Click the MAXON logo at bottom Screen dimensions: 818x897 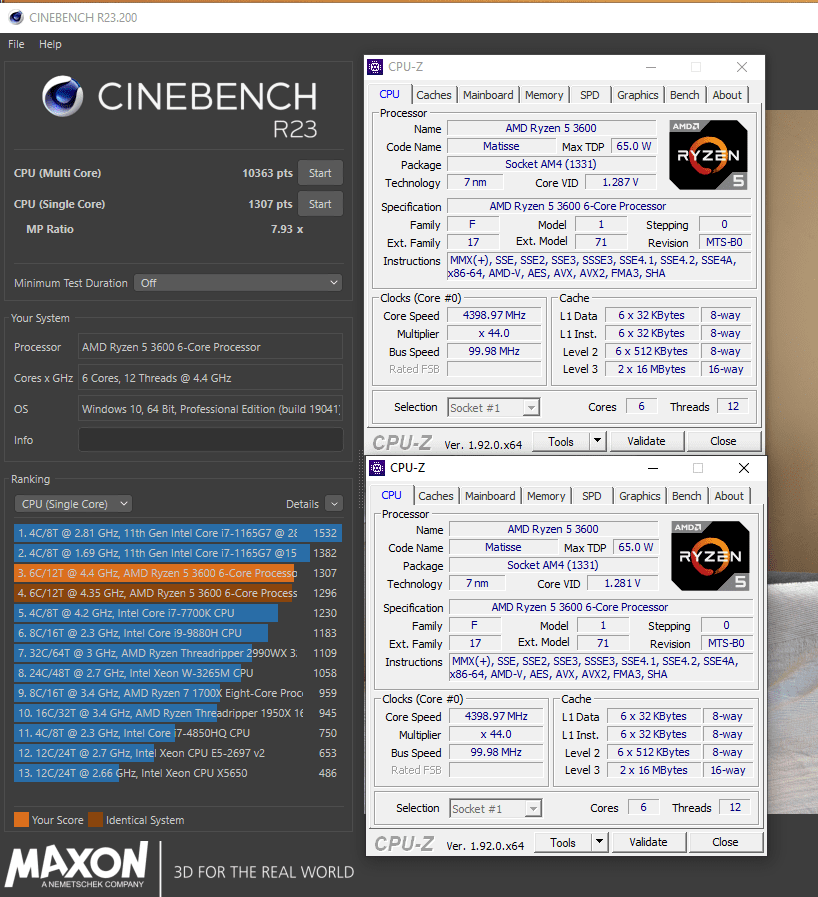coord(77,864)
